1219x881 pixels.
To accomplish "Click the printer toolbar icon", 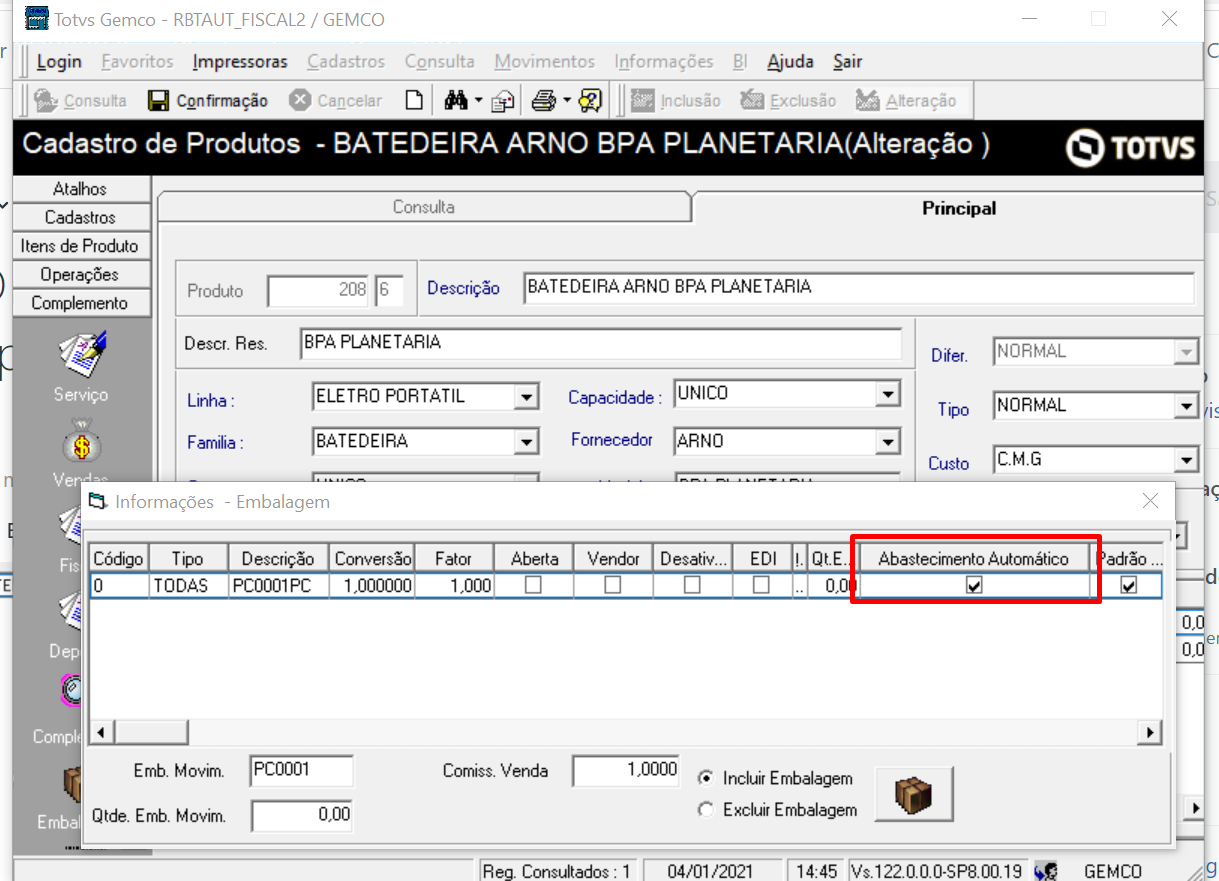I will click(x=544, y=100).
